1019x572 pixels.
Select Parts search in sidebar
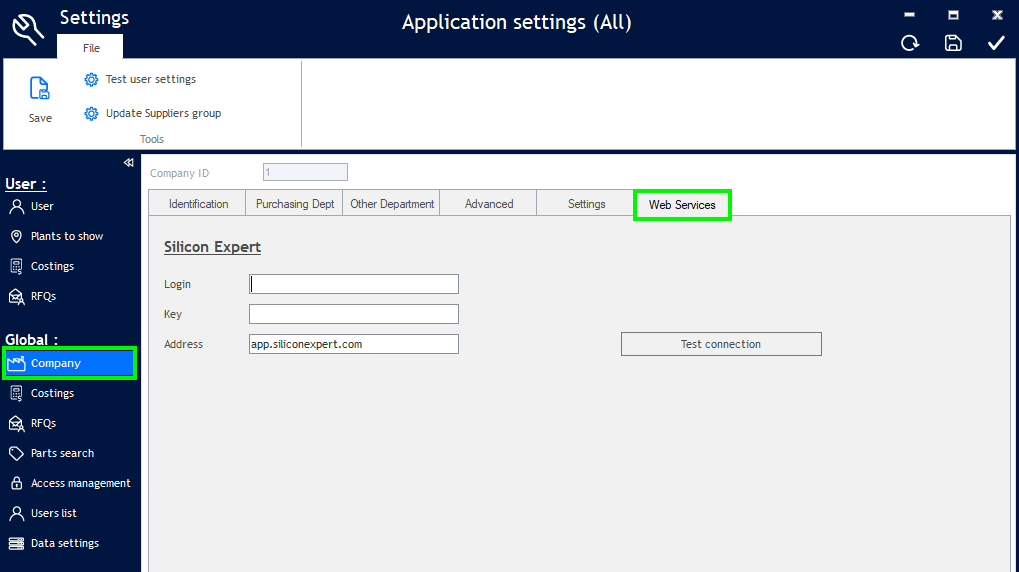click(62, 454)
